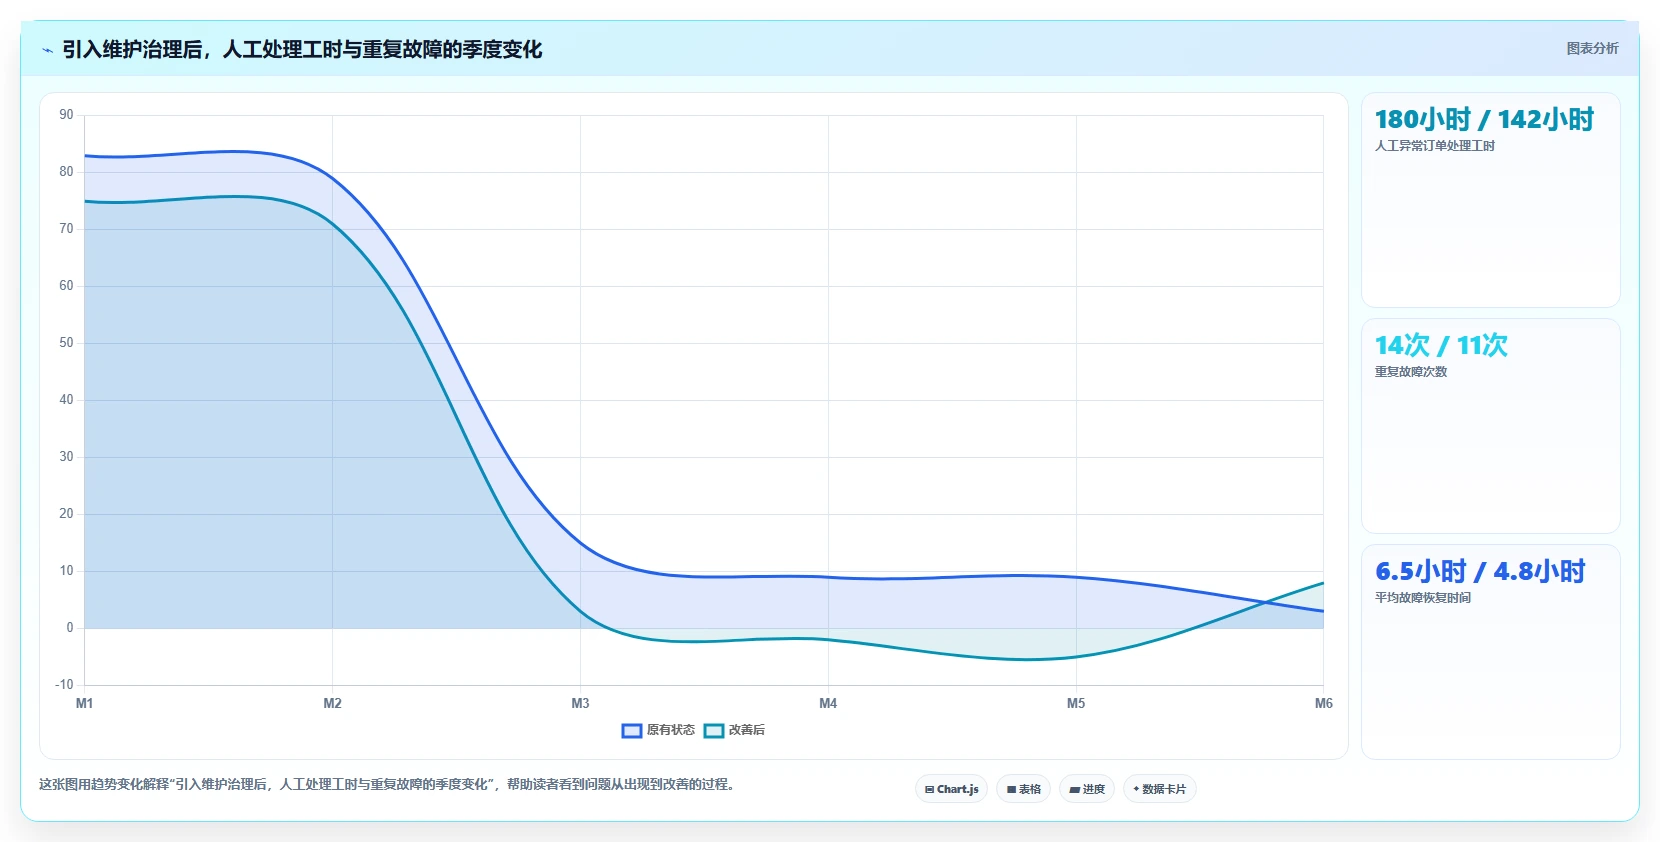This screenshot has width=1660, height=842.
Task: Click the 图表分析 label in header
Action: coord(1592,48)
